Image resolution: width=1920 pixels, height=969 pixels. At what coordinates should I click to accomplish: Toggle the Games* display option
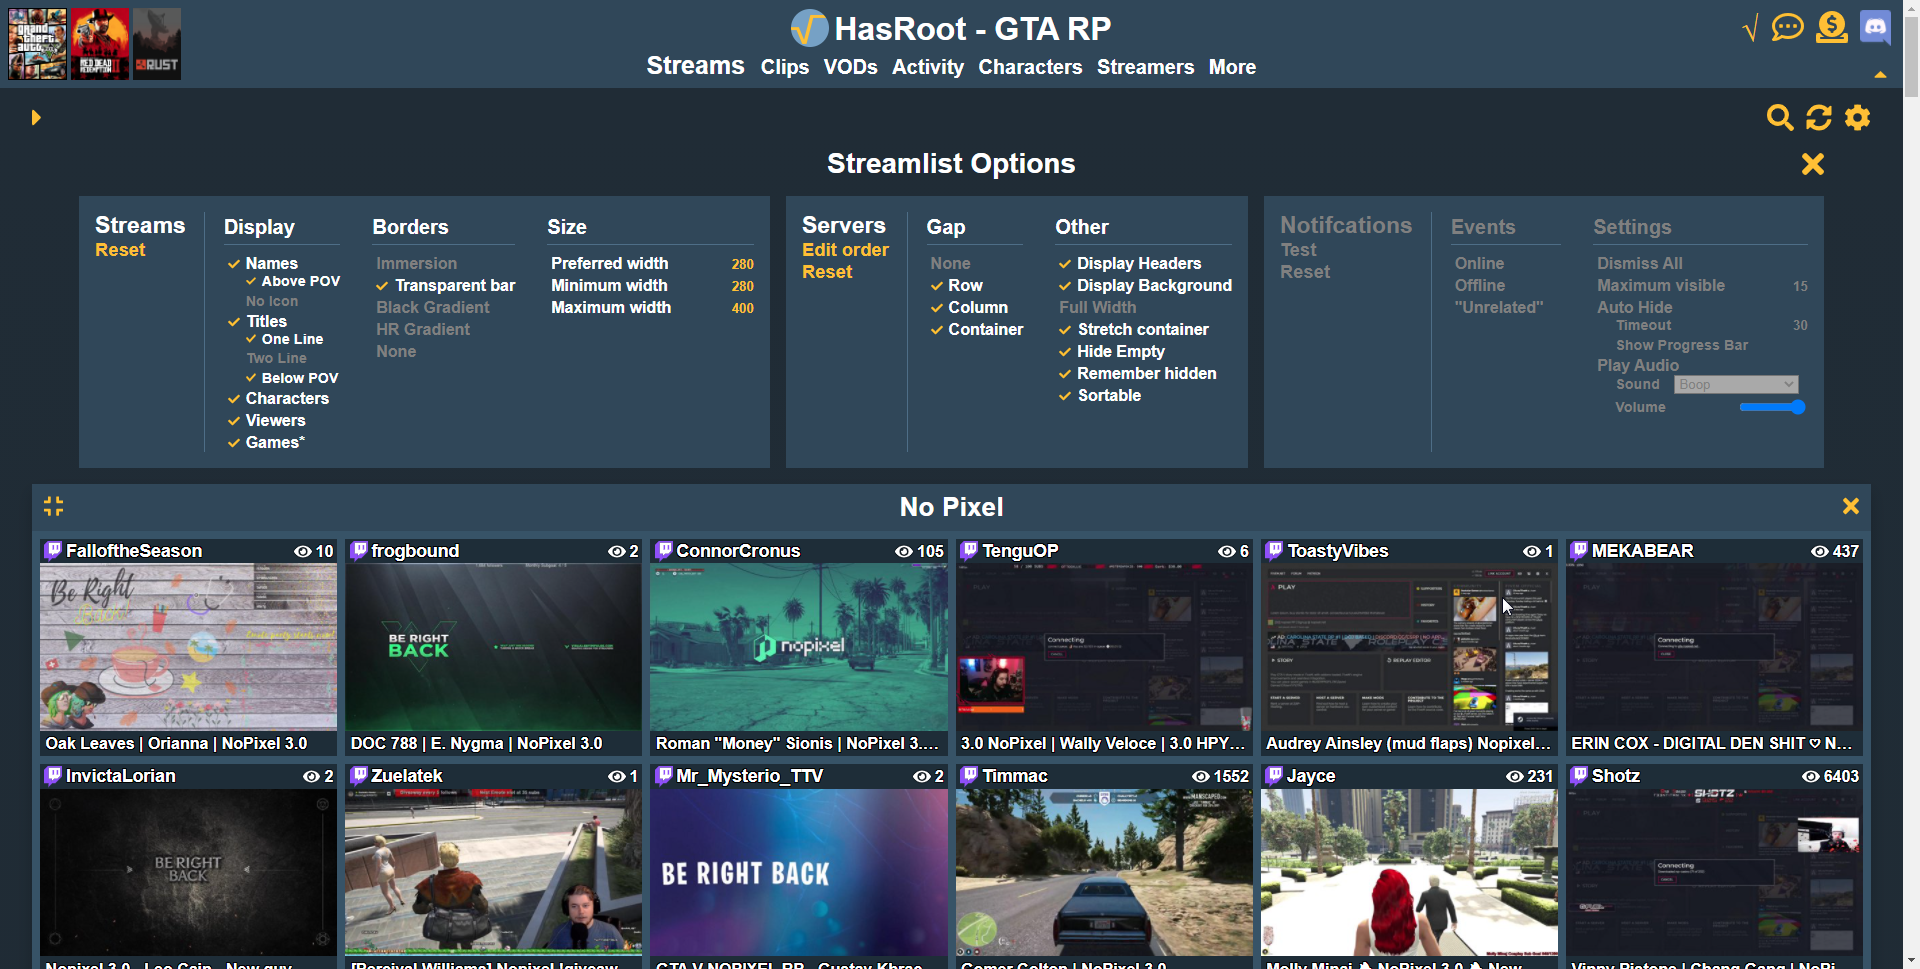coord(266,443)
